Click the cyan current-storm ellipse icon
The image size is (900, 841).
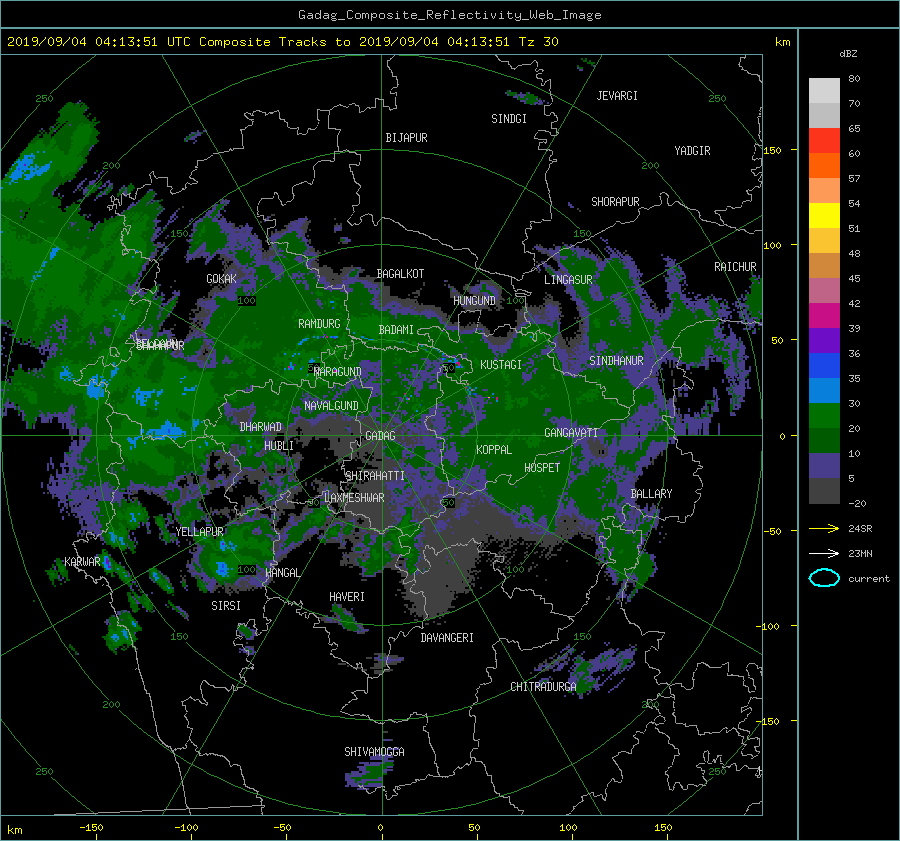[824, 578]
